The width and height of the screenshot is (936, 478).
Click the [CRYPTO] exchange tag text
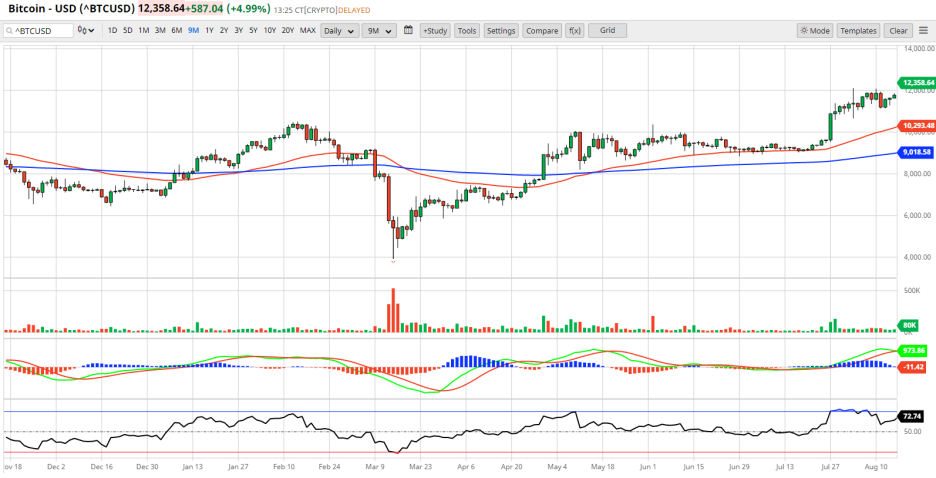click(x=321, y=10)
